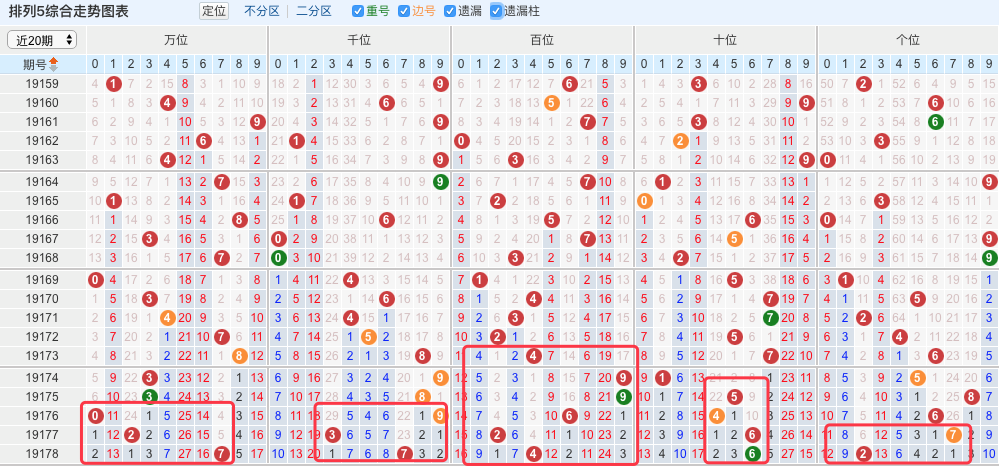Open the 近20期 period dropdown
Image resolution: width=999 pixels, height=466 pixels.
click(x=41, y=39)
